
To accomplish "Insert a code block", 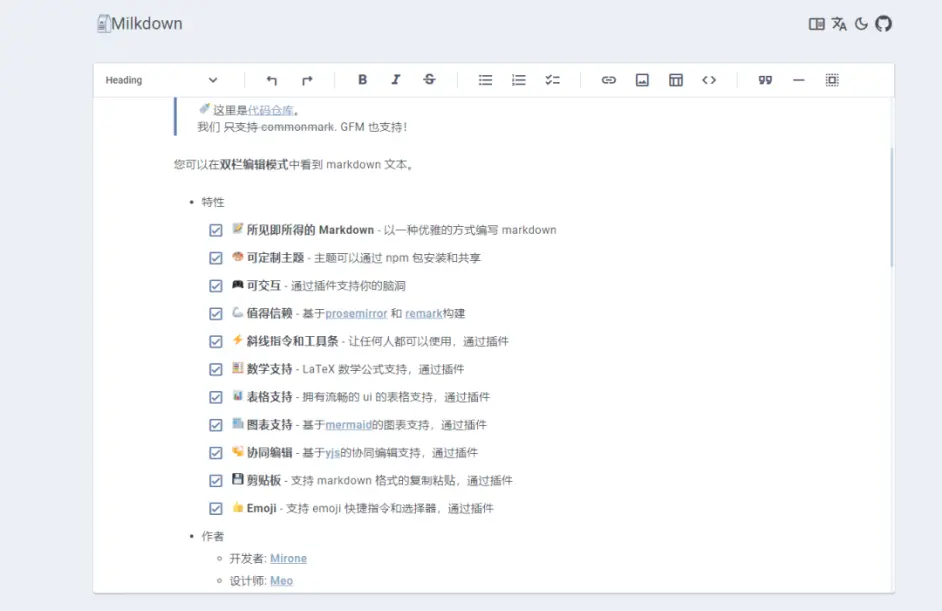I will [x=709, y=80].
